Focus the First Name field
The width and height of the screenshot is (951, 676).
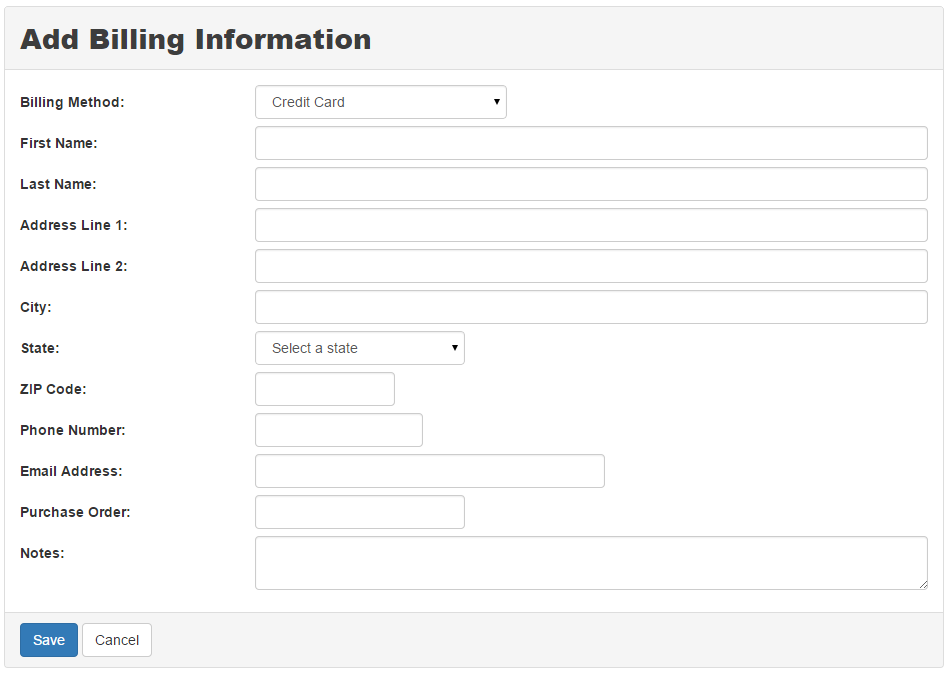(591, 143)
